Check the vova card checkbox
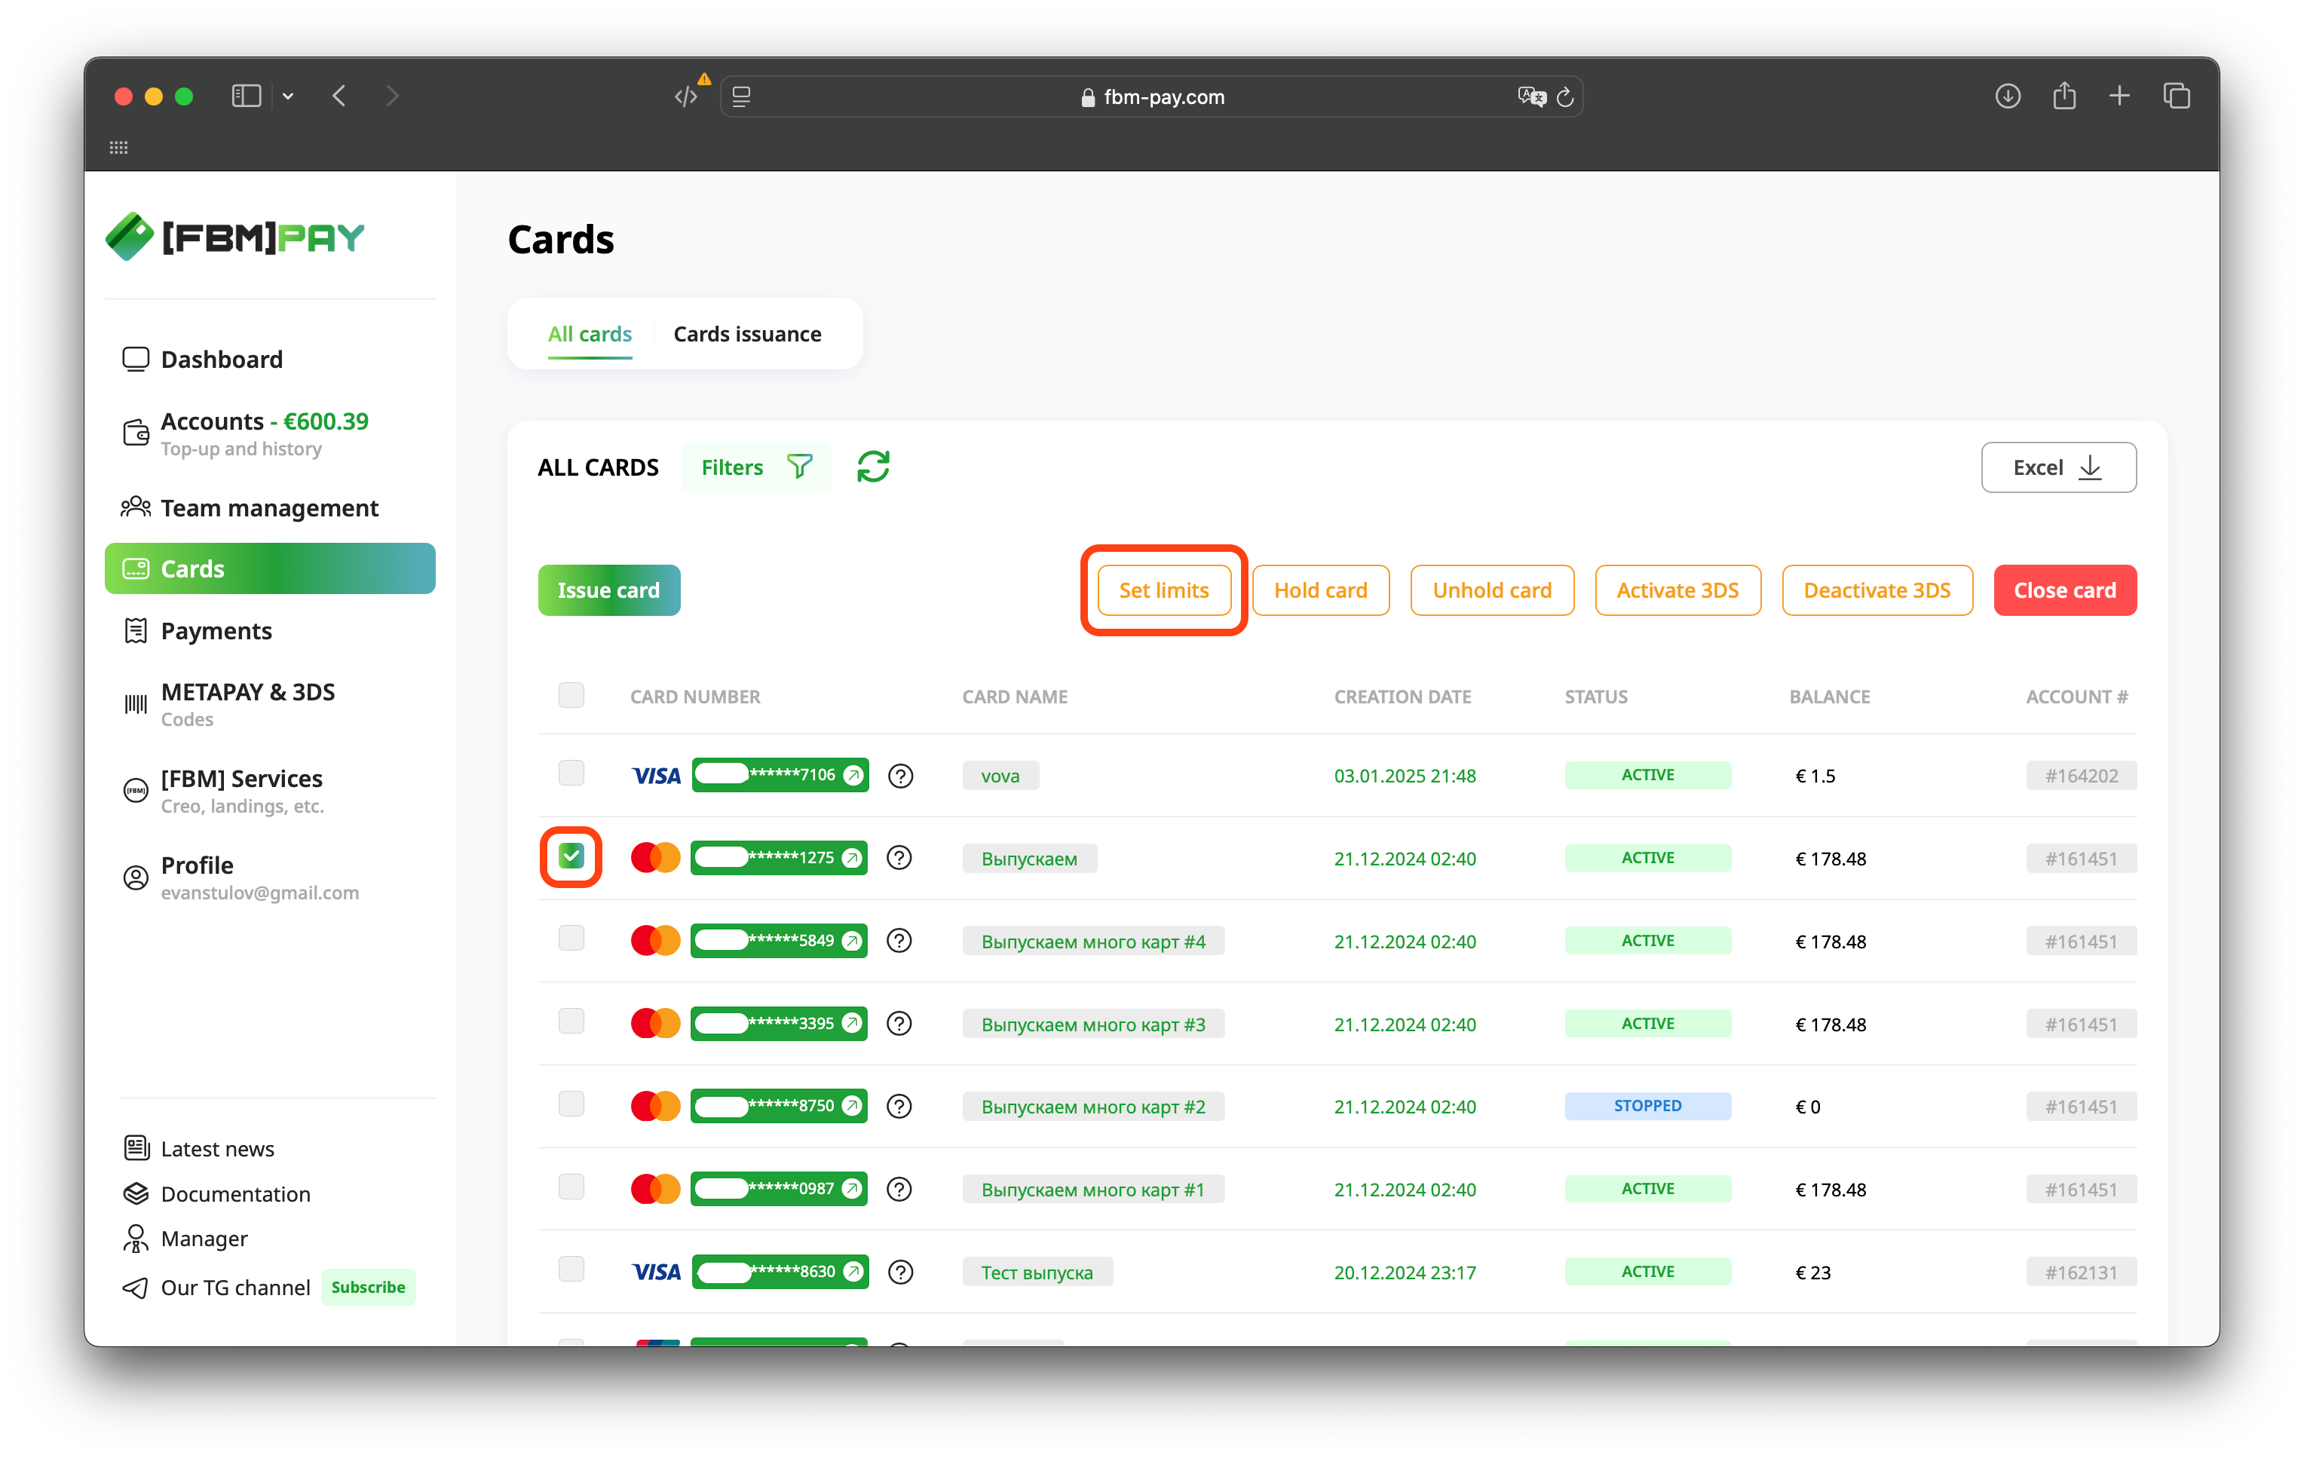 pyautogui.click(x=571, y=773)
